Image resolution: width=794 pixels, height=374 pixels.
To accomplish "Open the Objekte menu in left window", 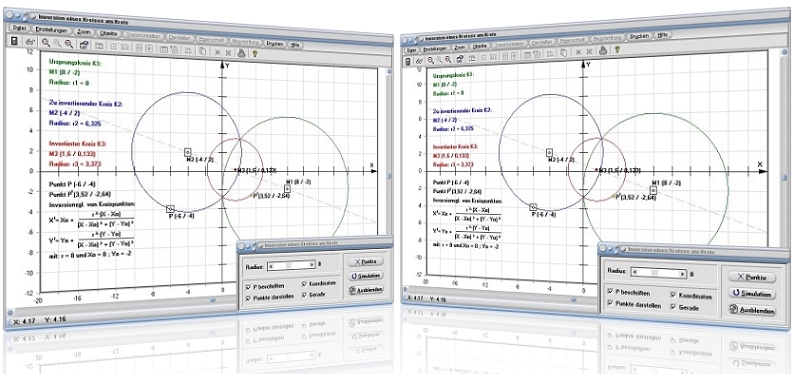I will tap(109, 34).
